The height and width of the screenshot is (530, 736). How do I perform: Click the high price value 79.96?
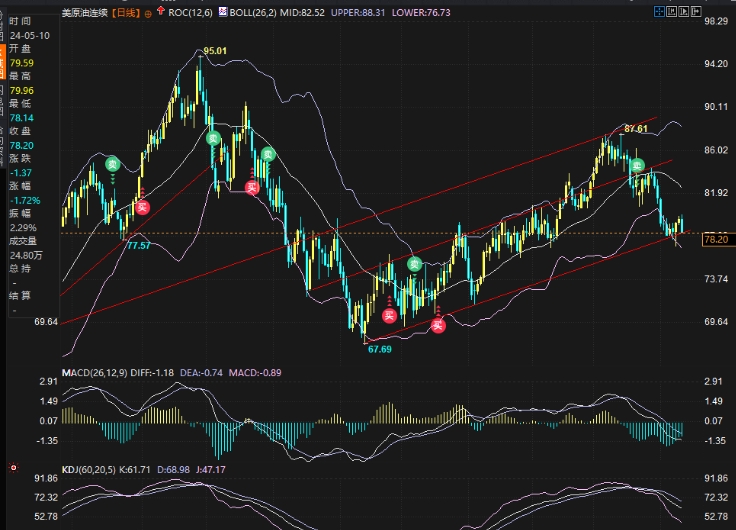(x=22, y=91)
